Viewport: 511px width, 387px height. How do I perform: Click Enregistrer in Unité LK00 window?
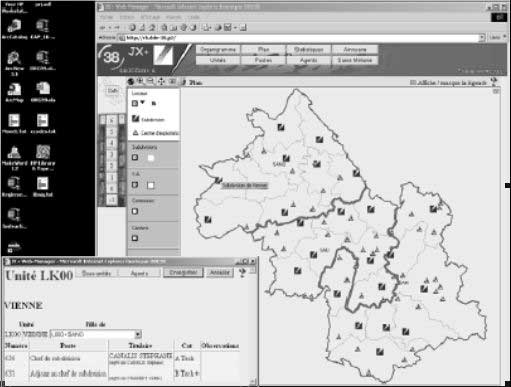click(x=183, y=273)
